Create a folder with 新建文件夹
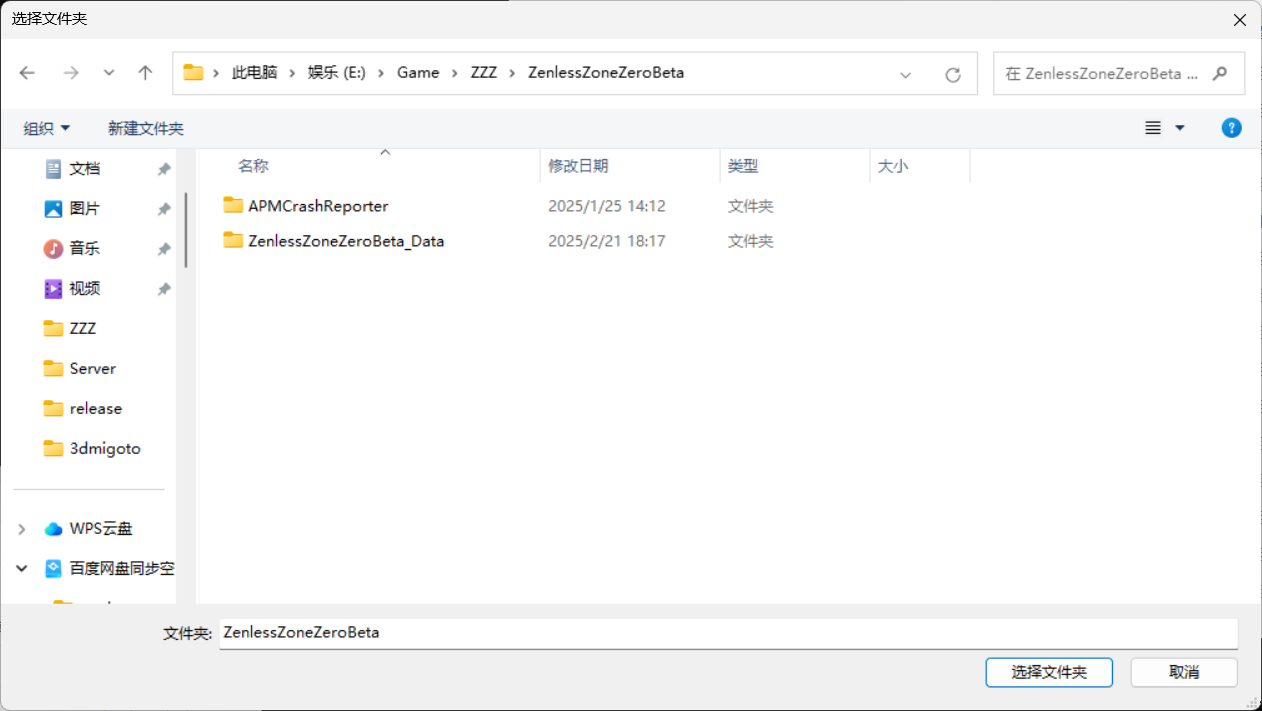Viewport: 1262px width, 711px height. click(x=146, y=128)
